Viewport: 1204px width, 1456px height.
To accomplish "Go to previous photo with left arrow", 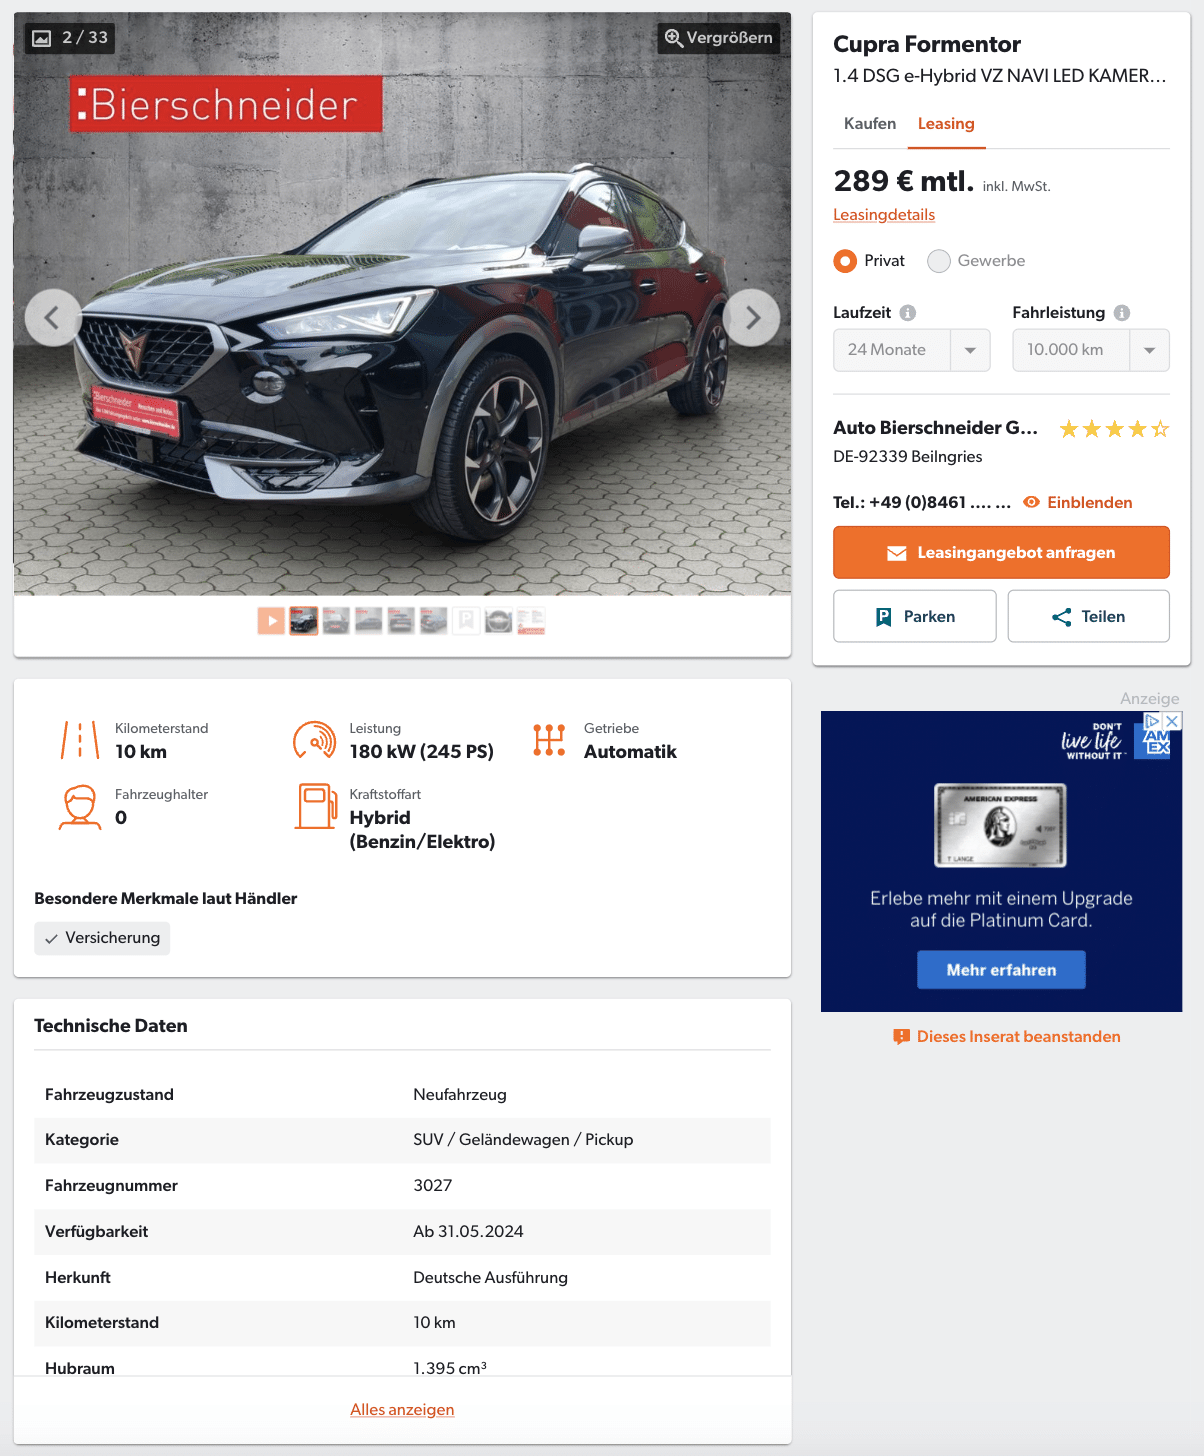I will coord(53,318).
